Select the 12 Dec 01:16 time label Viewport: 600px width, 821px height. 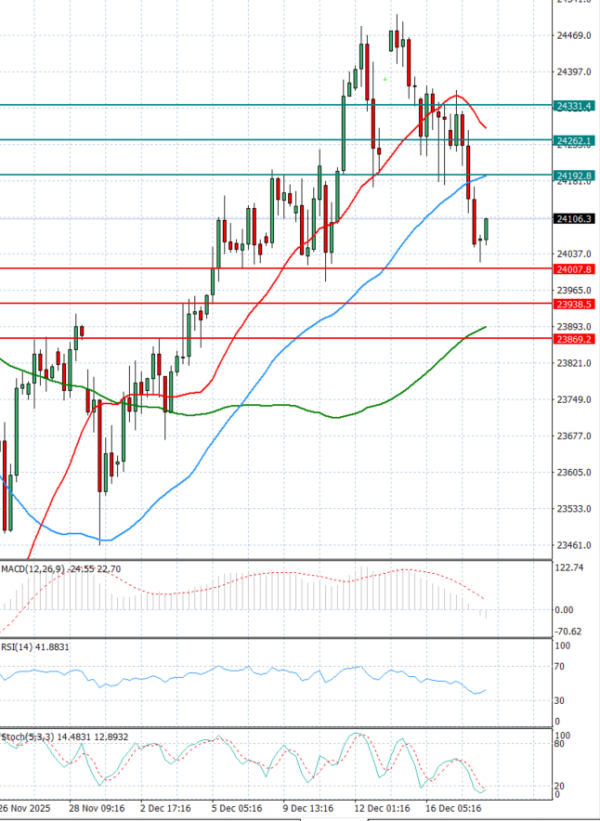[x=381, y=807]
